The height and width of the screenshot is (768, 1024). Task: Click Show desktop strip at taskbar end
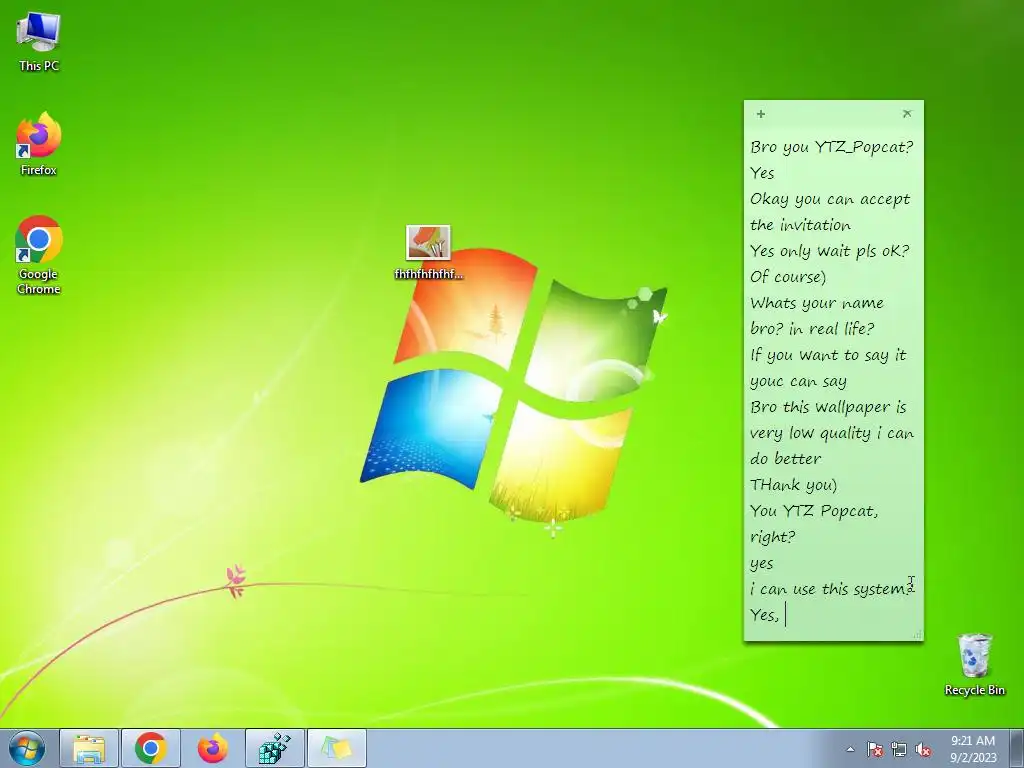point(1016,748)
